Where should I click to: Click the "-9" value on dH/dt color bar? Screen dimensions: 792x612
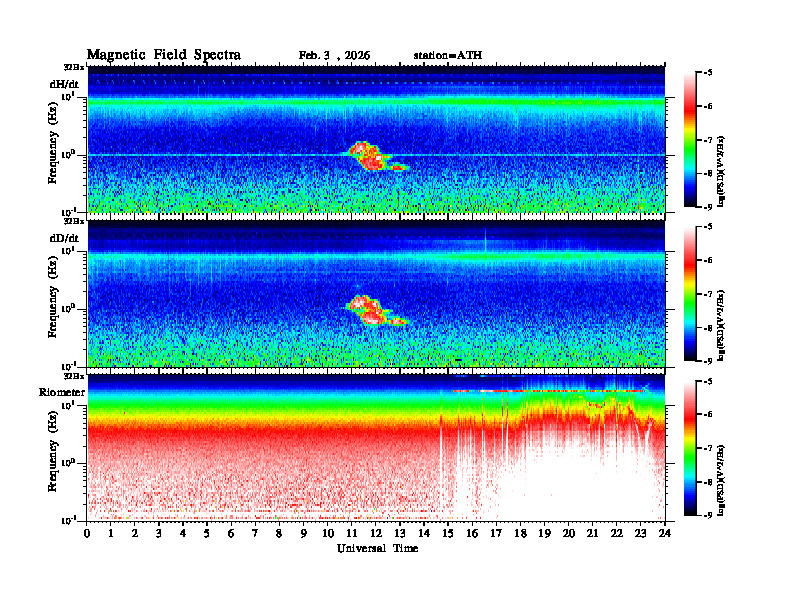(708, 207)
